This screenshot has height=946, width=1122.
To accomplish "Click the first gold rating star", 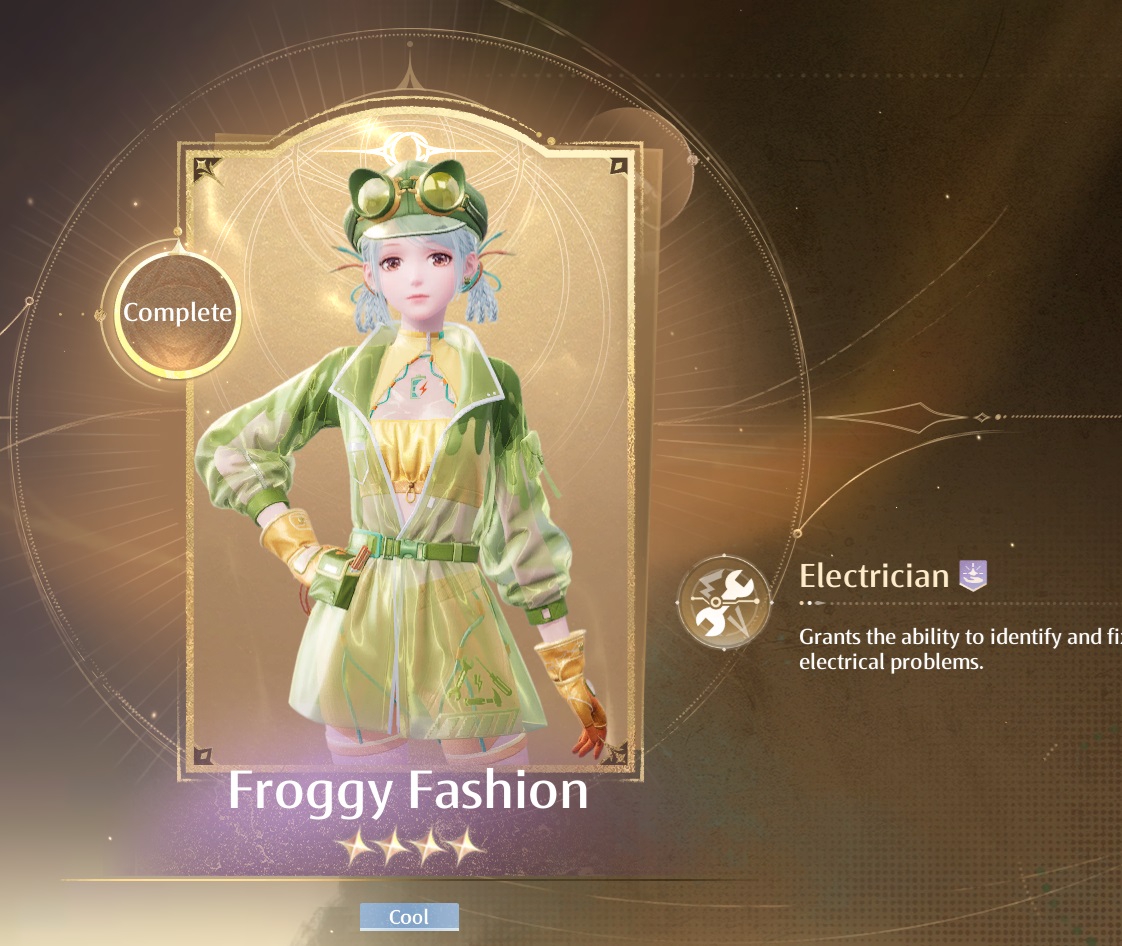I will (356, 848).
